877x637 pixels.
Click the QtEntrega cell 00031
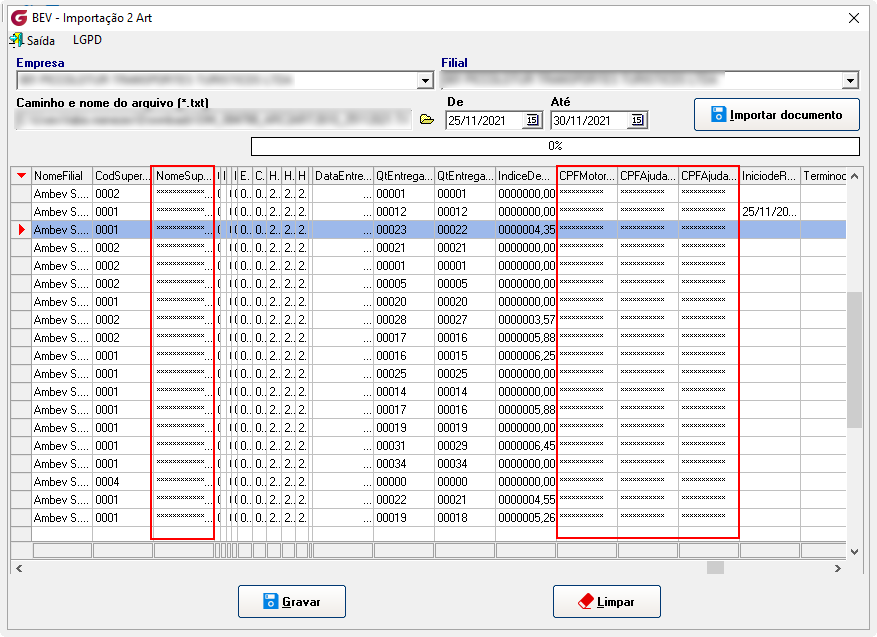point(404,446)
